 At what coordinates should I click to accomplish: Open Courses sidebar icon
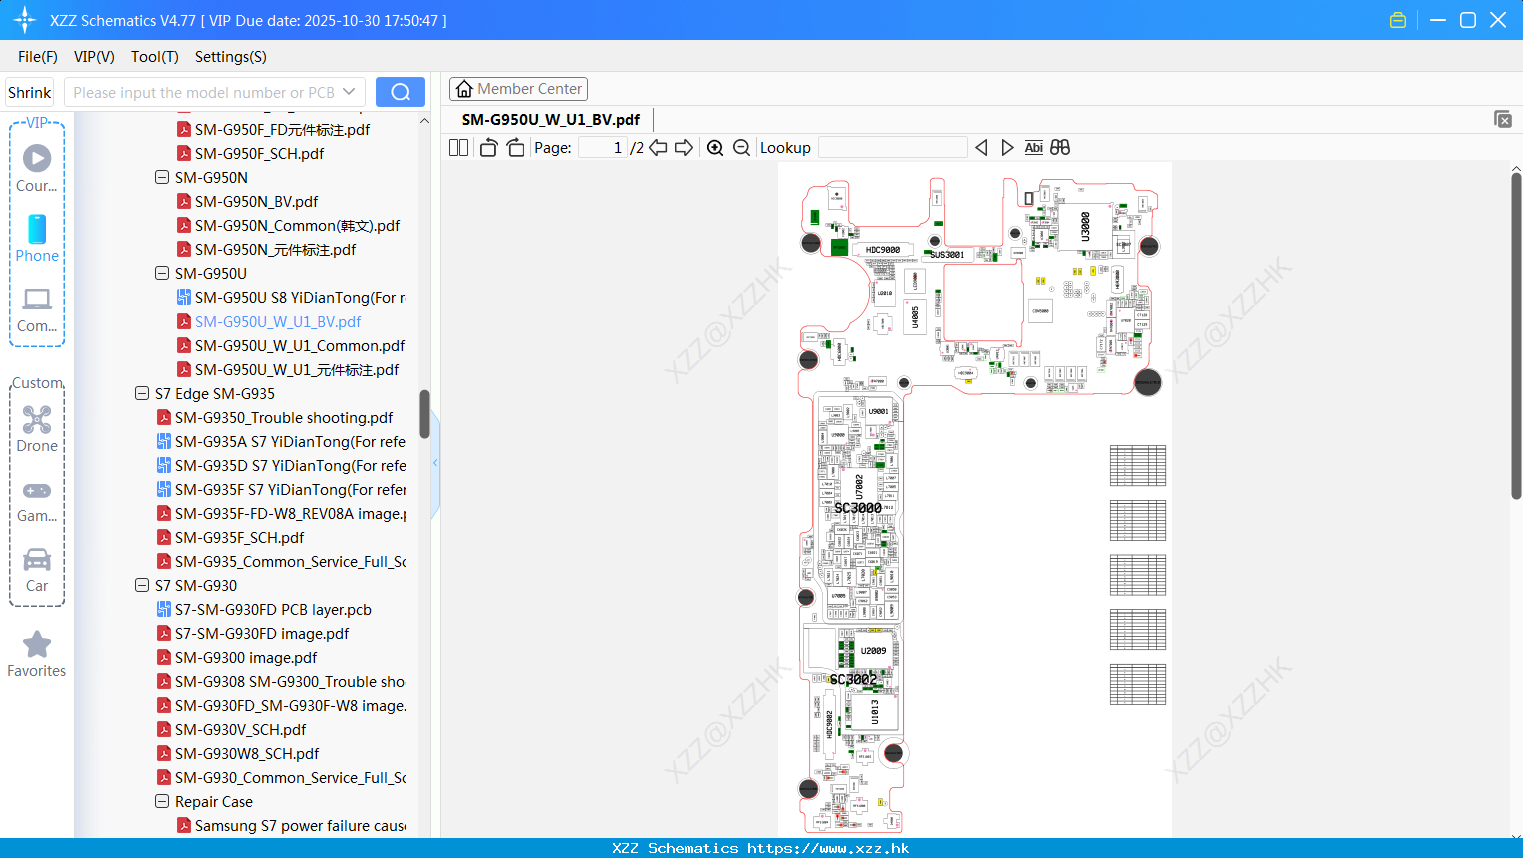click(37, 168)
